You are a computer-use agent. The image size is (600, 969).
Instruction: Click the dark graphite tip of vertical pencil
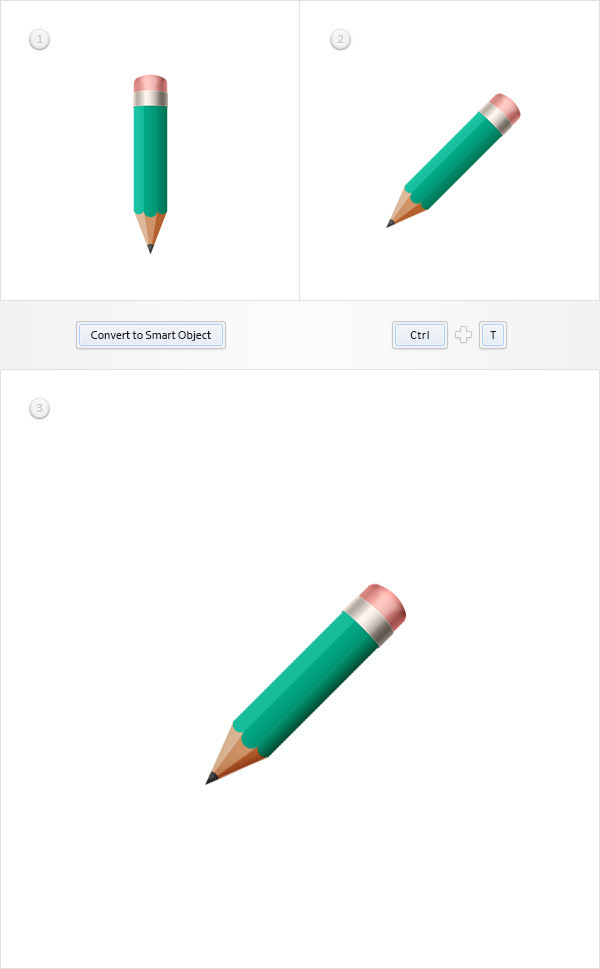150,249
